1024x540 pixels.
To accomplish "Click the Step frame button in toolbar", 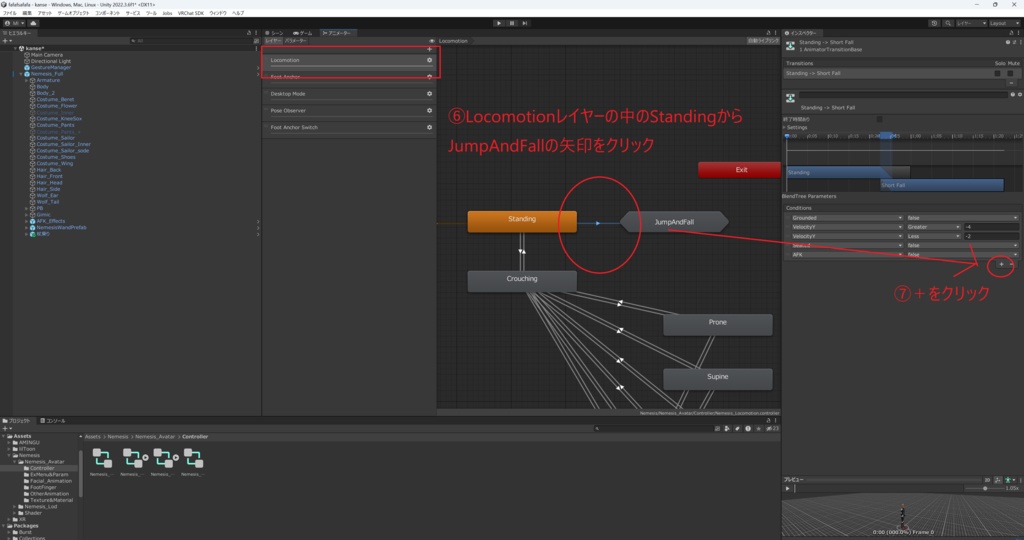I will 524,23.
